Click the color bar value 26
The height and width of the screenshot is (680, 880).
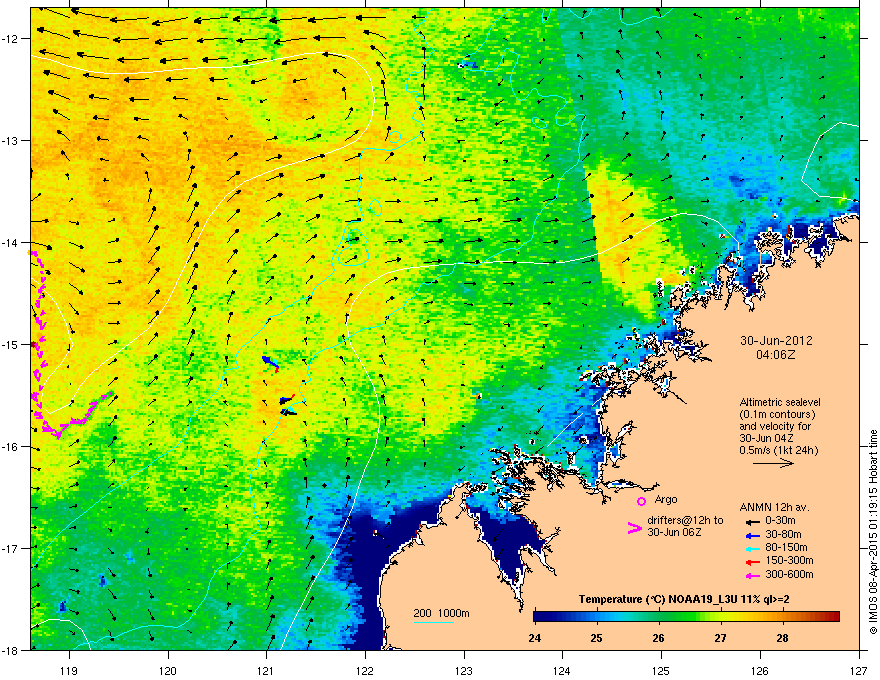[658, 638]
